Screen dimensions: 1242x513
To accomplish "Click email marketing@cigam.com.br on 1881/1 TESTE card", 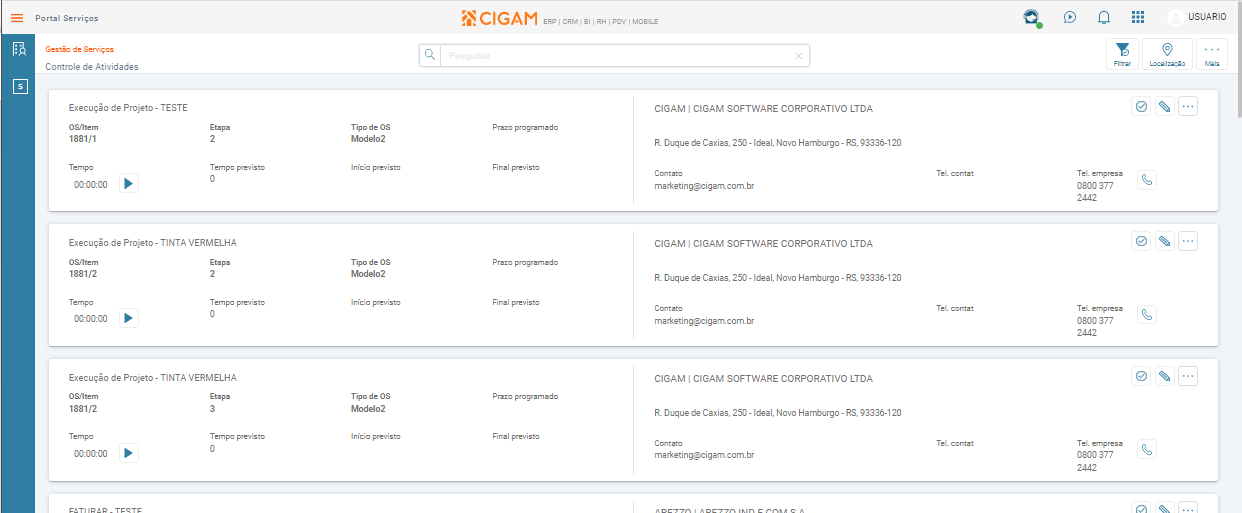I will coord(704,186).
